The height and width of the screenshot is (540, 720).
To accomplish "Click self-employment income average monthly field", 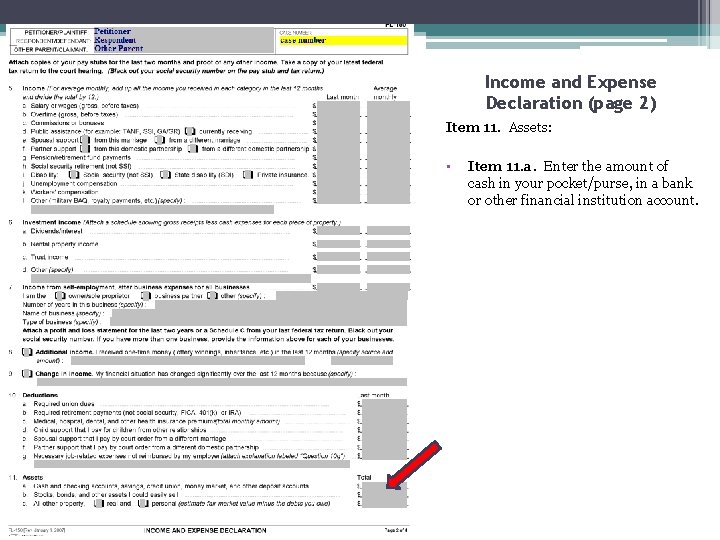I will [x=388, y=287].
